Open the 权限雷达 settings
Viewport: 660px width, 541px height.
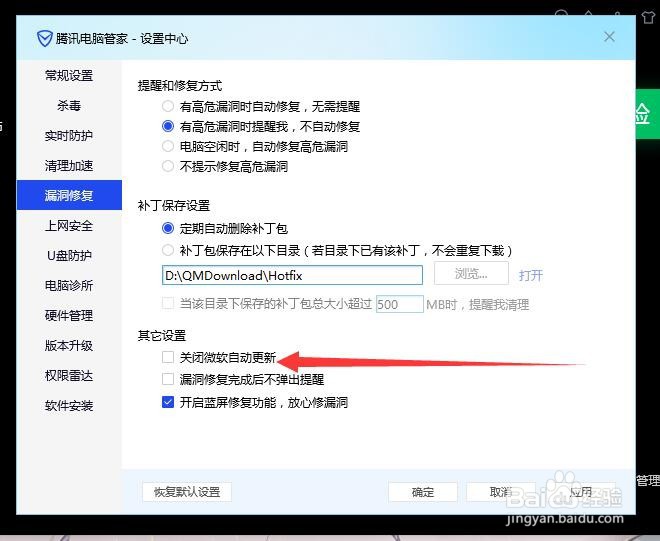pos(69,376)
